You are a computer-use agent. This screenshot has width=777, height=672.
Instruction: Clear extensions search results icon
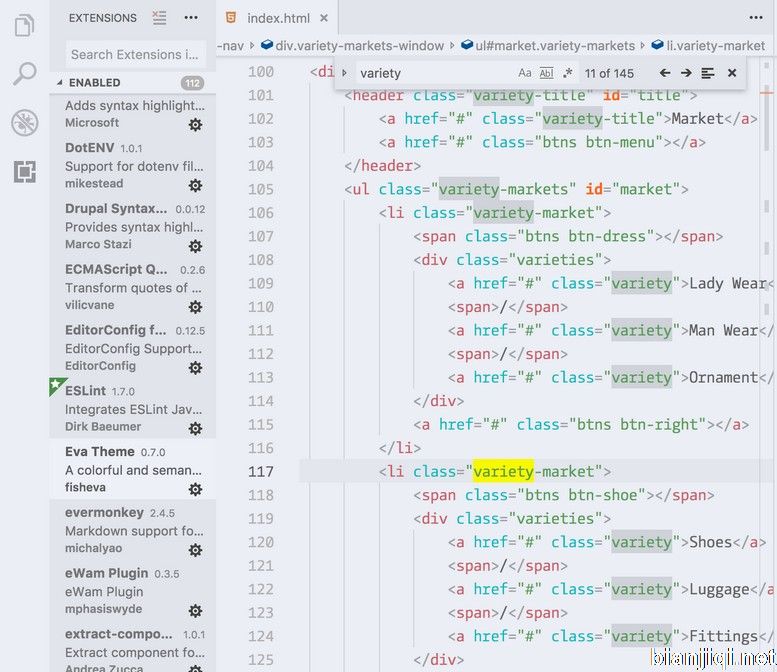[160, 18]
